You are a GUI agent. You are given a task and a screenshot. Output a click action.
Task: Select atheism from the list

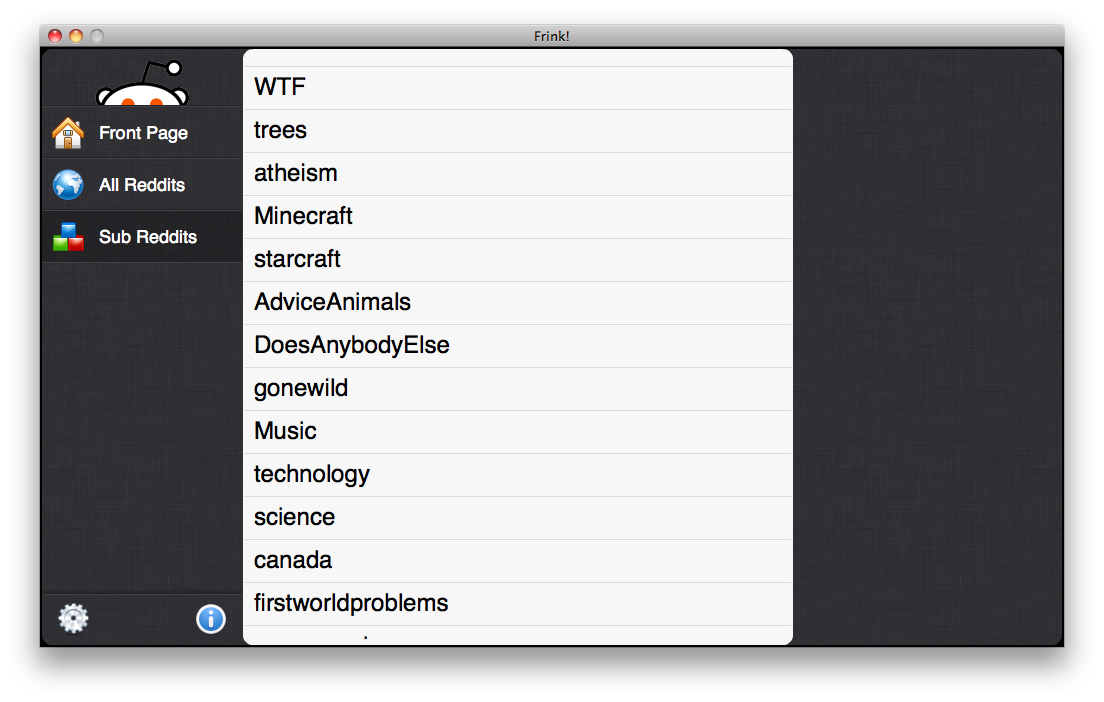[518, 174]
